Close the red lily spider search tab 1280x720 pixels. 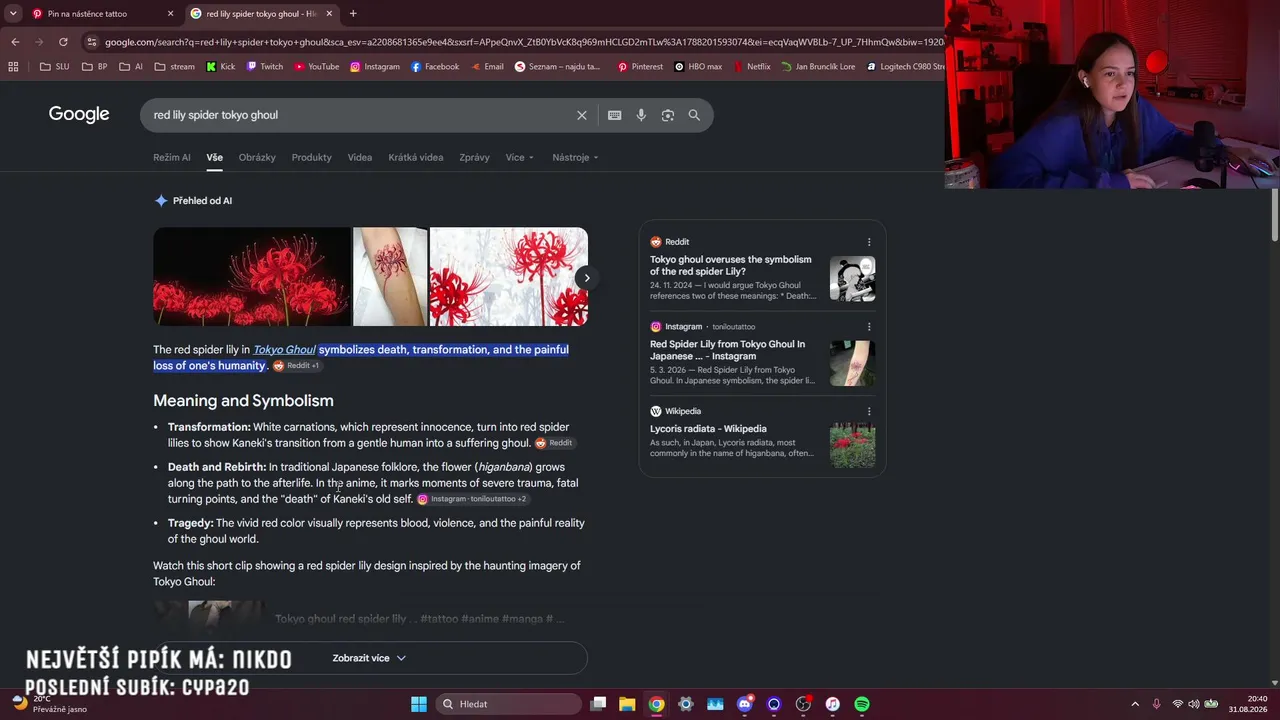click(329, 14)
